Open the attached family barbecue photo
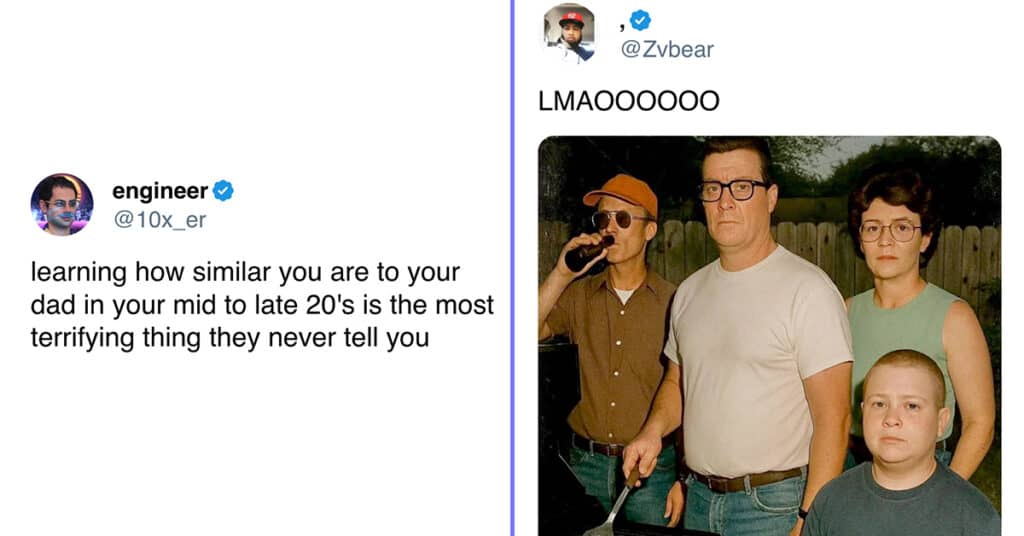1024x536 pixels. tap(769, 336)
